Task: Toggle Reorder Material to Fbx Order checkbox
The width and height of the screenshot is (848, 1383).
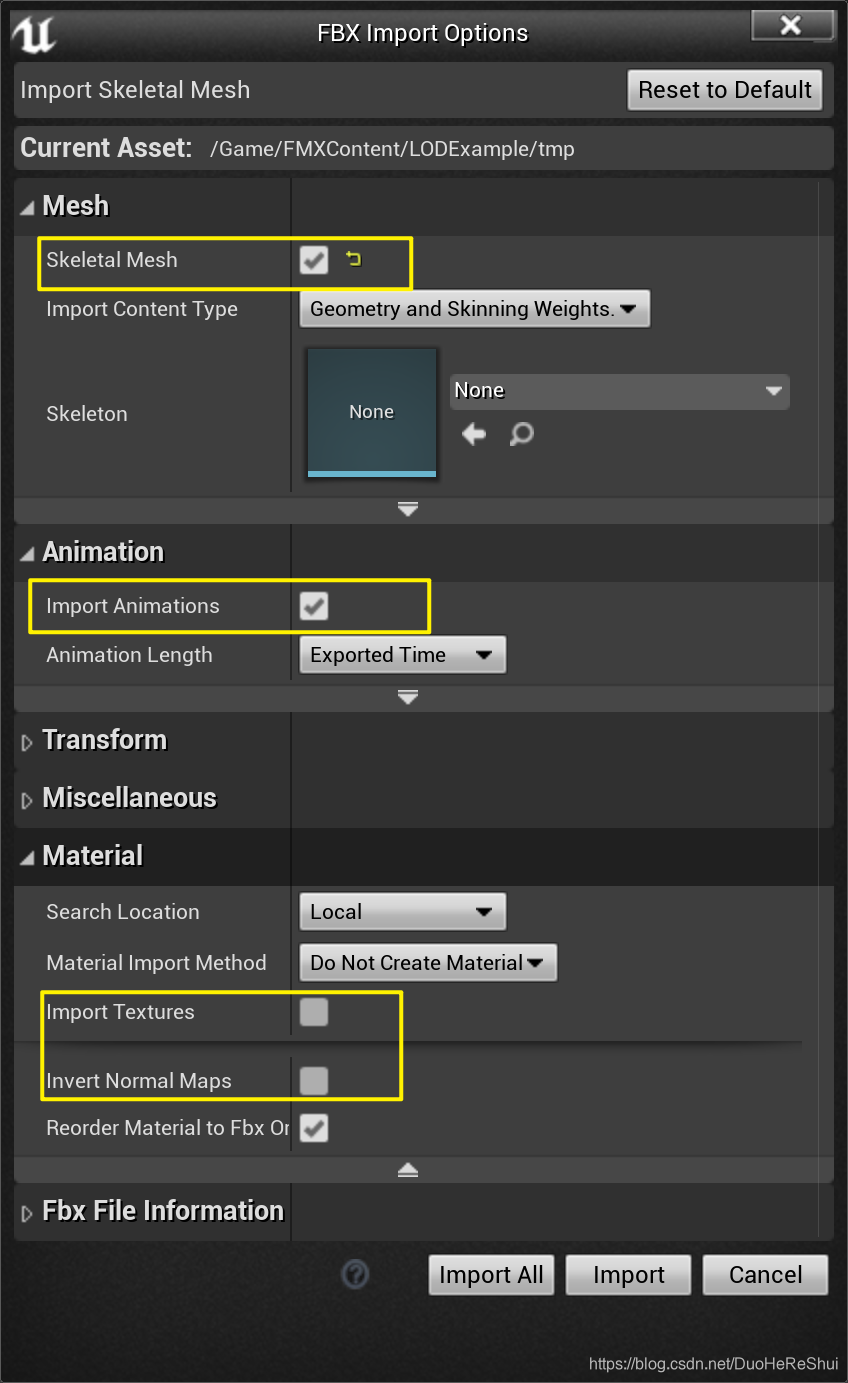Action: (314, 1128)
